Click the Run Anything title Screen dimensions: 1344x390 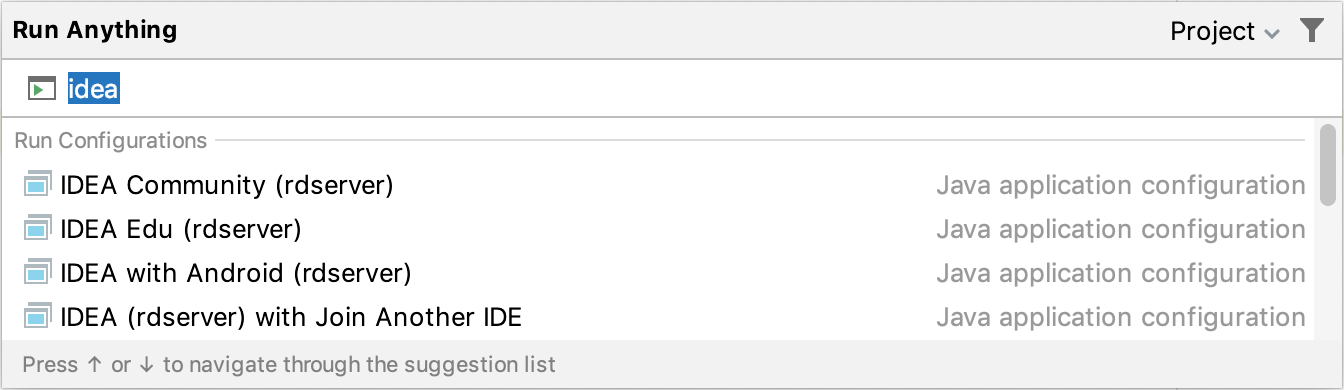click(95, 30)
